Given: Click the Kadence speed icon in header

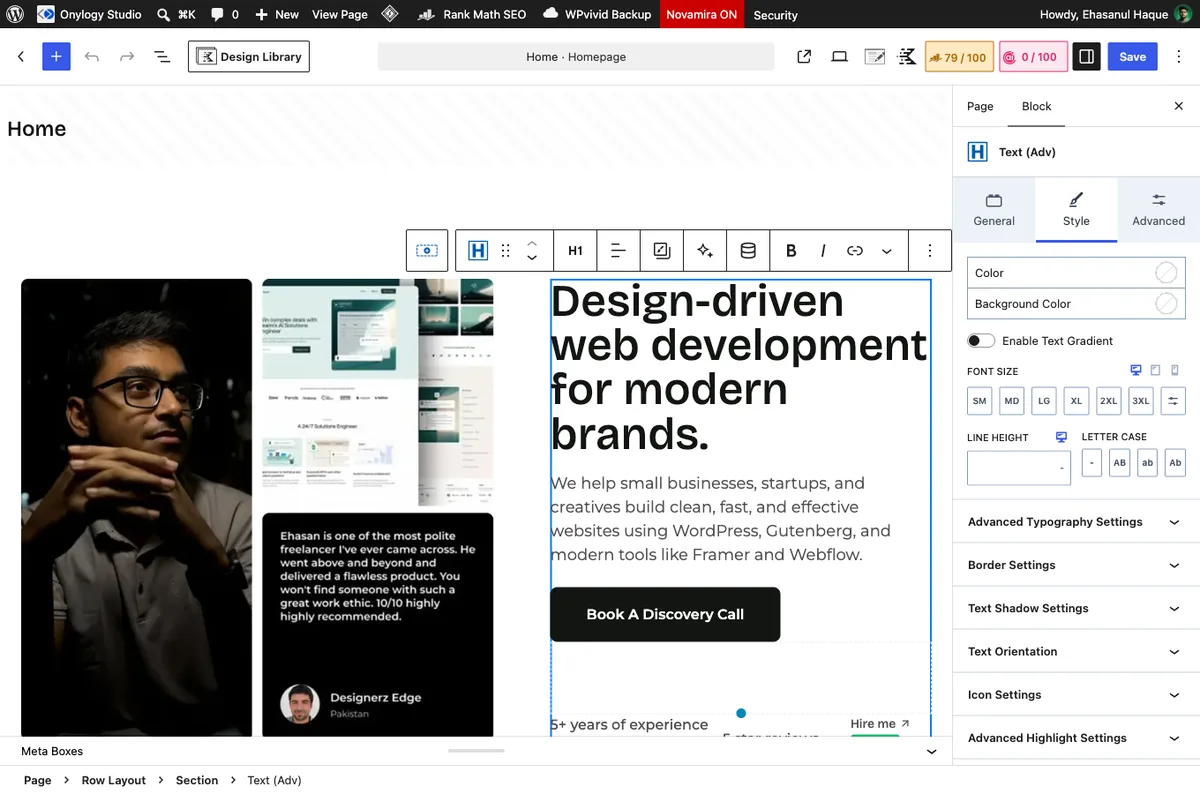Looking at the screenshot, I should [907, 57].
